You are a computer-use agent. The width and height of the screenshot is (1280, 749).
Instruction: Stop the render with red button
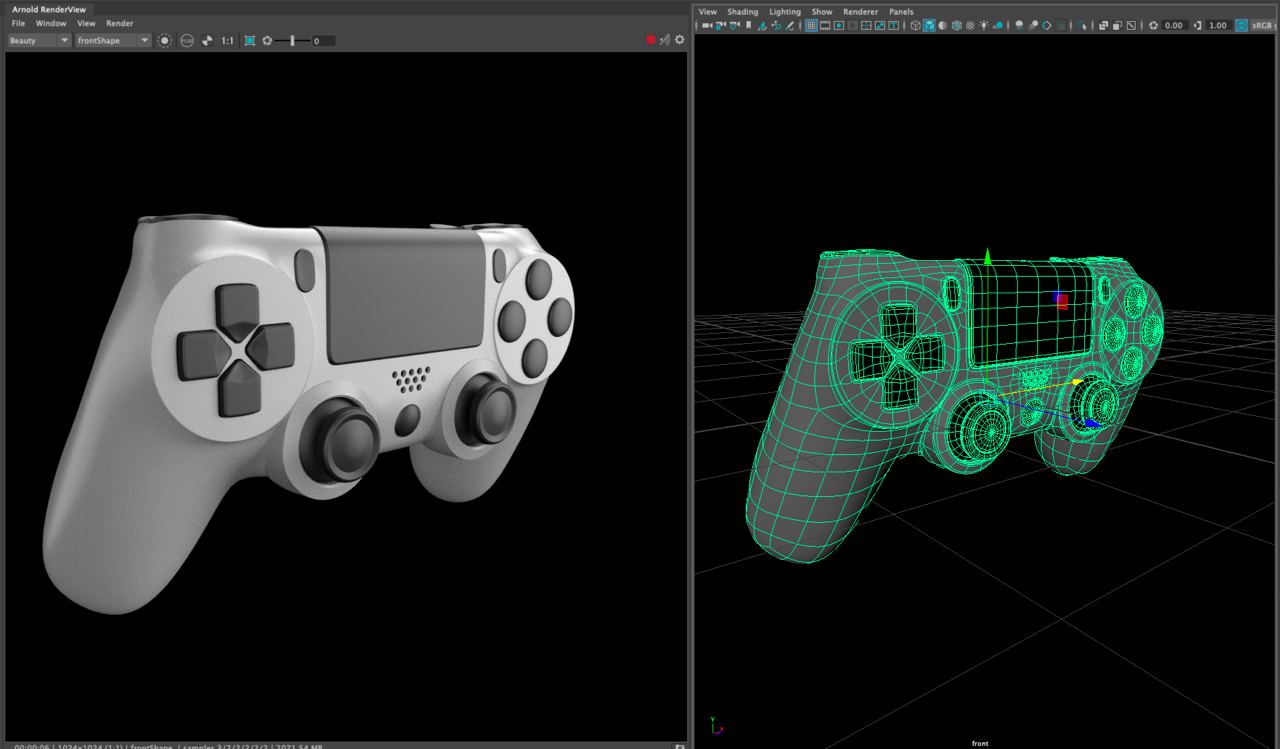[651, 39]
